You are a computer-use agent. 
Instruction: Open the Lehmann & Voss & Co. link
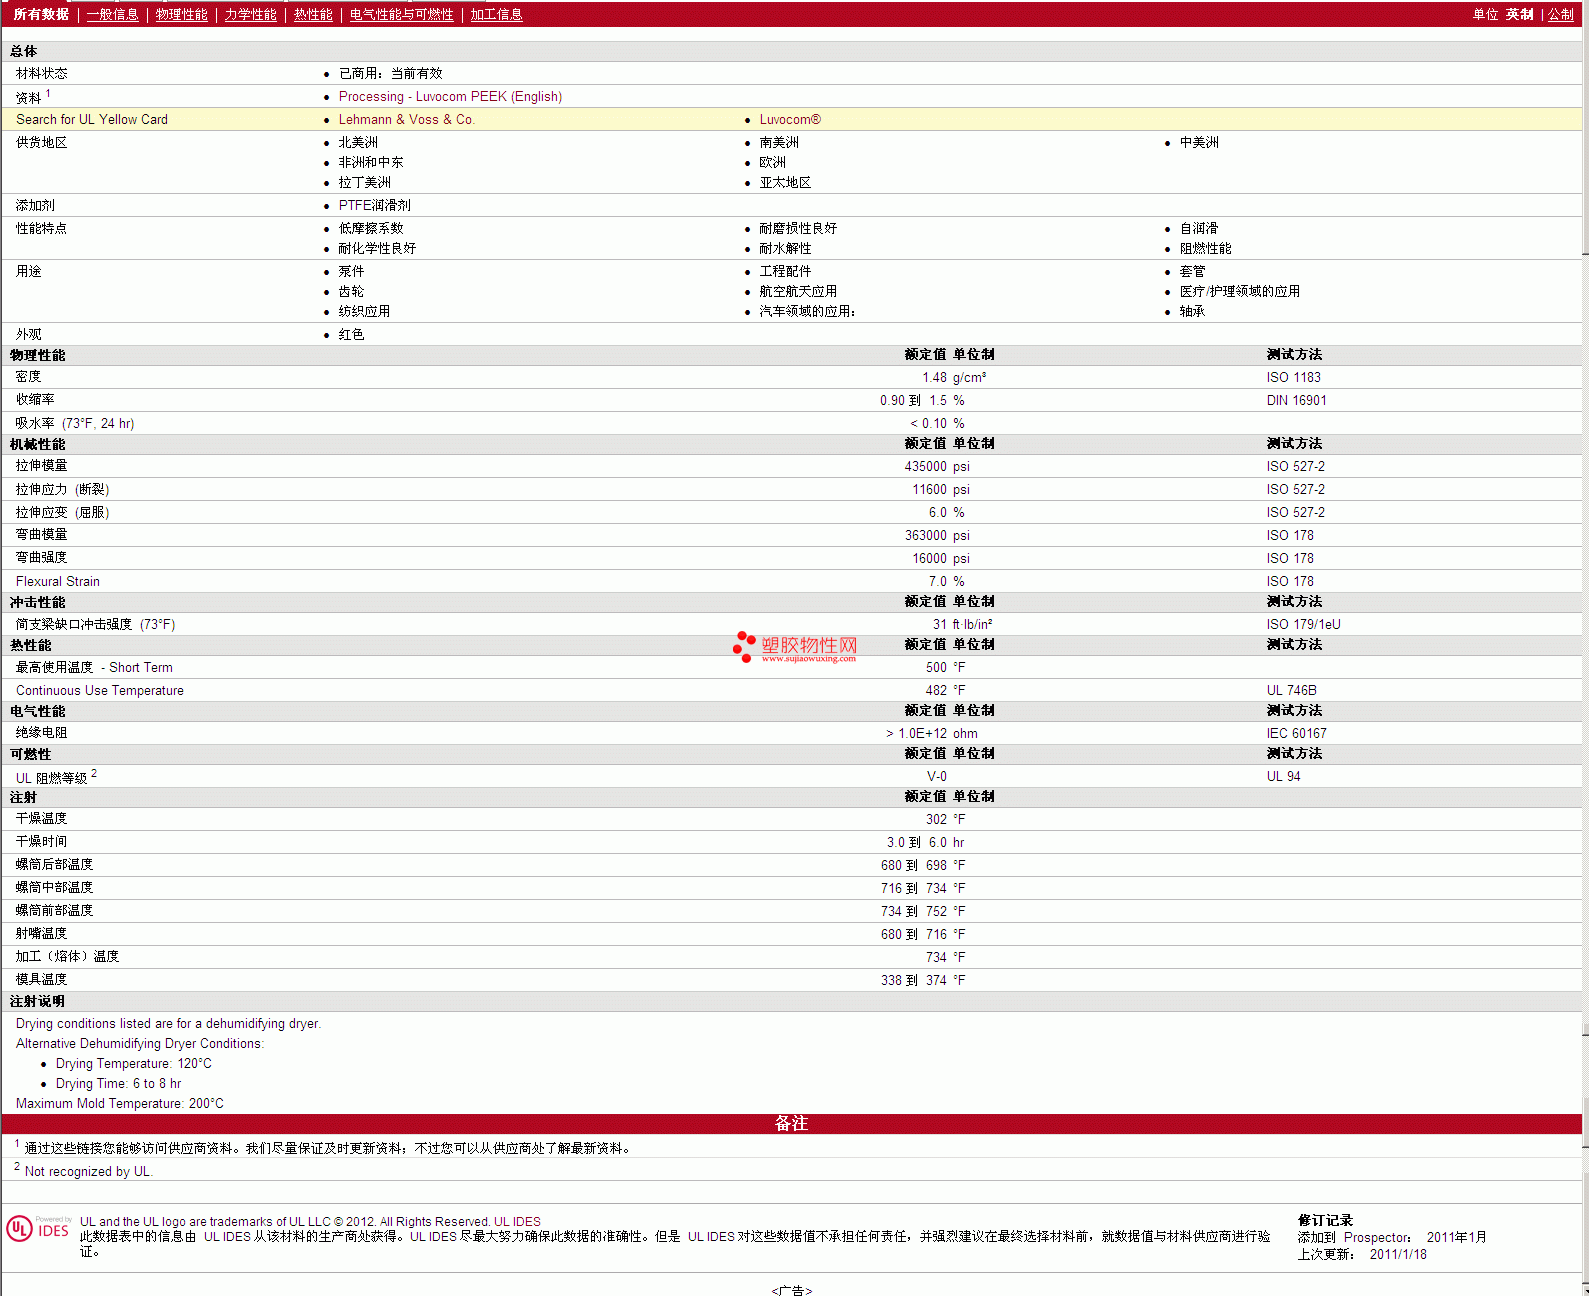406,119
